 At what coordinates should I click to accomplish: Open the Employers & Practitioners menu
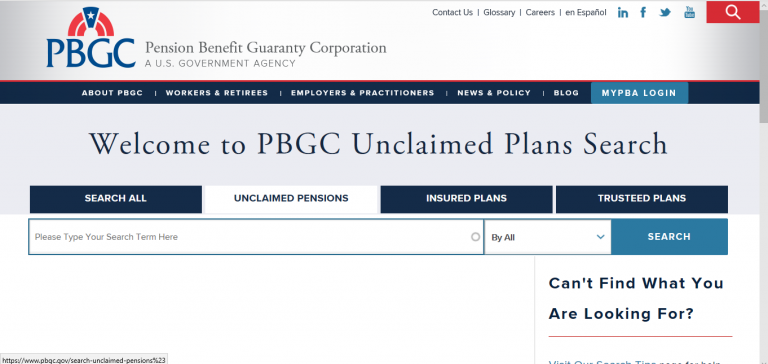[x=362, y=93]
